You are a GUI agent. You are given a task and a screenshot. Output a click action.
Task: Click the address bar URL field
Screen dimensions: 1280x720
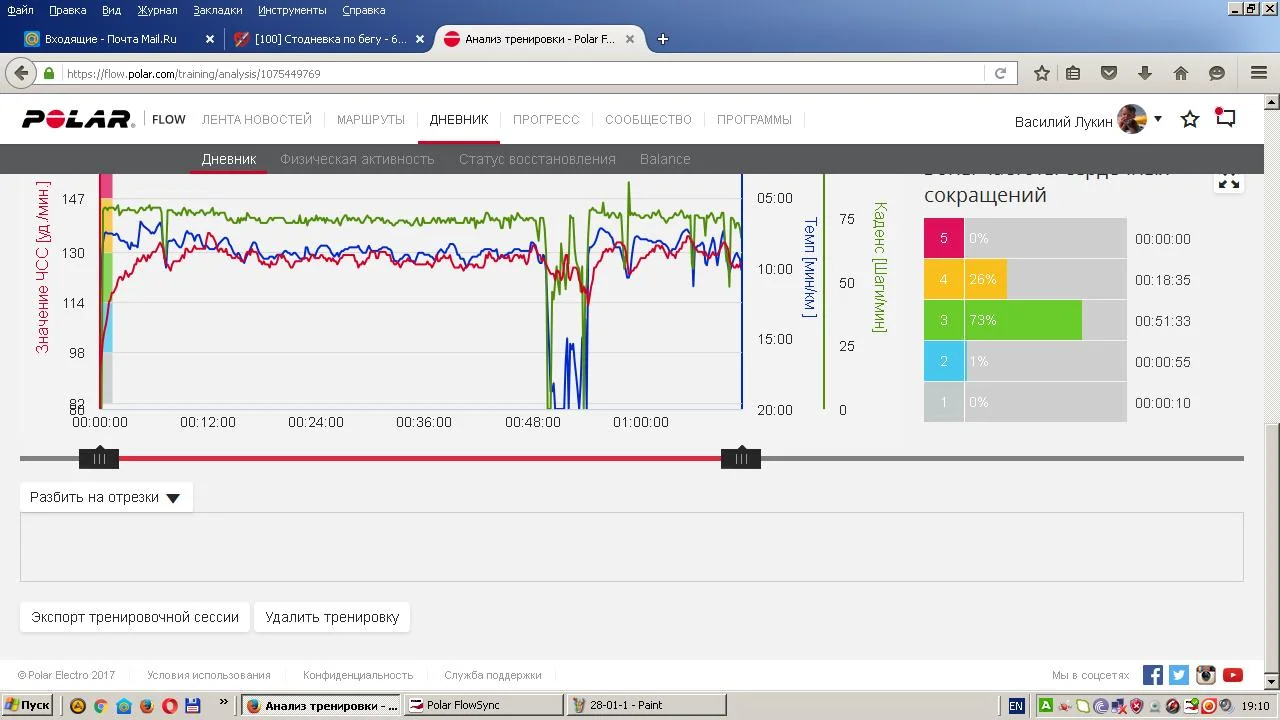[x=523, y=73]
